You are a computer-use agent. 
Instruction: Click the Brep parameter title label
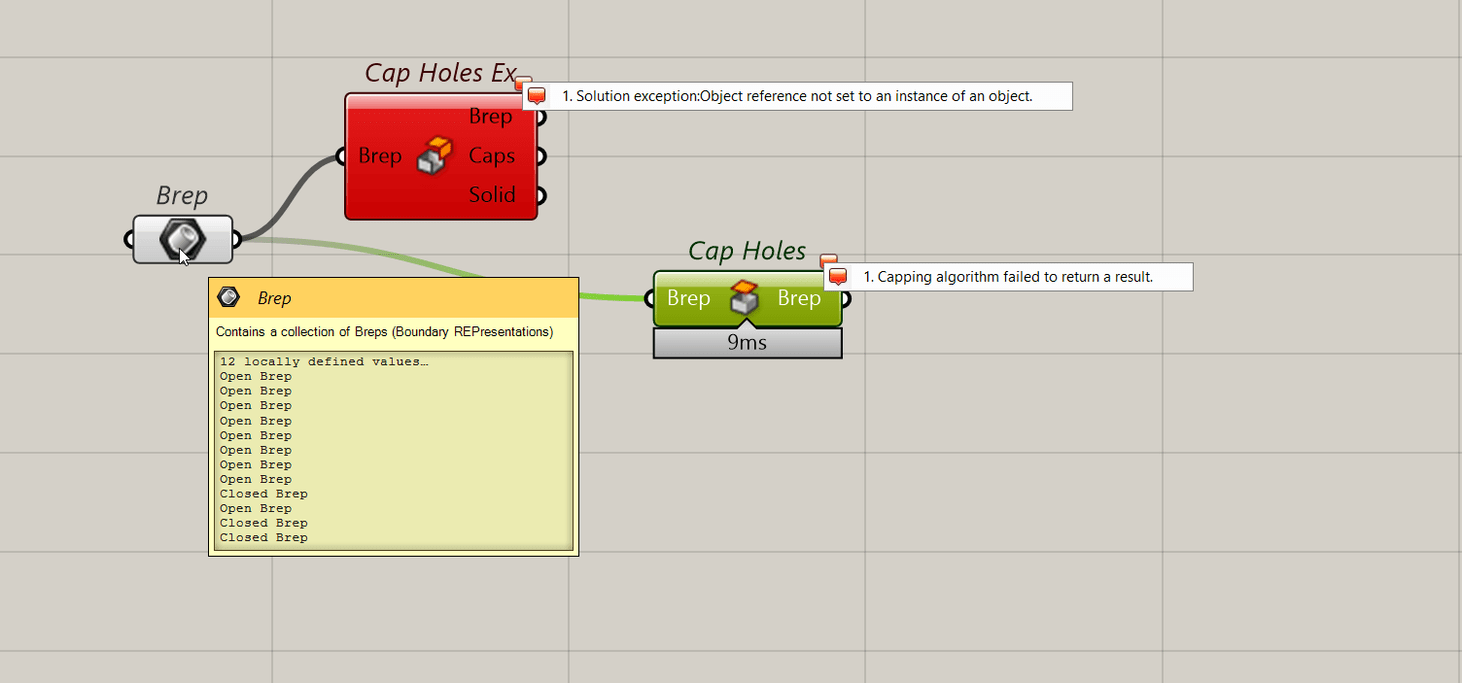pyautogui.click(x=182, y=195)
